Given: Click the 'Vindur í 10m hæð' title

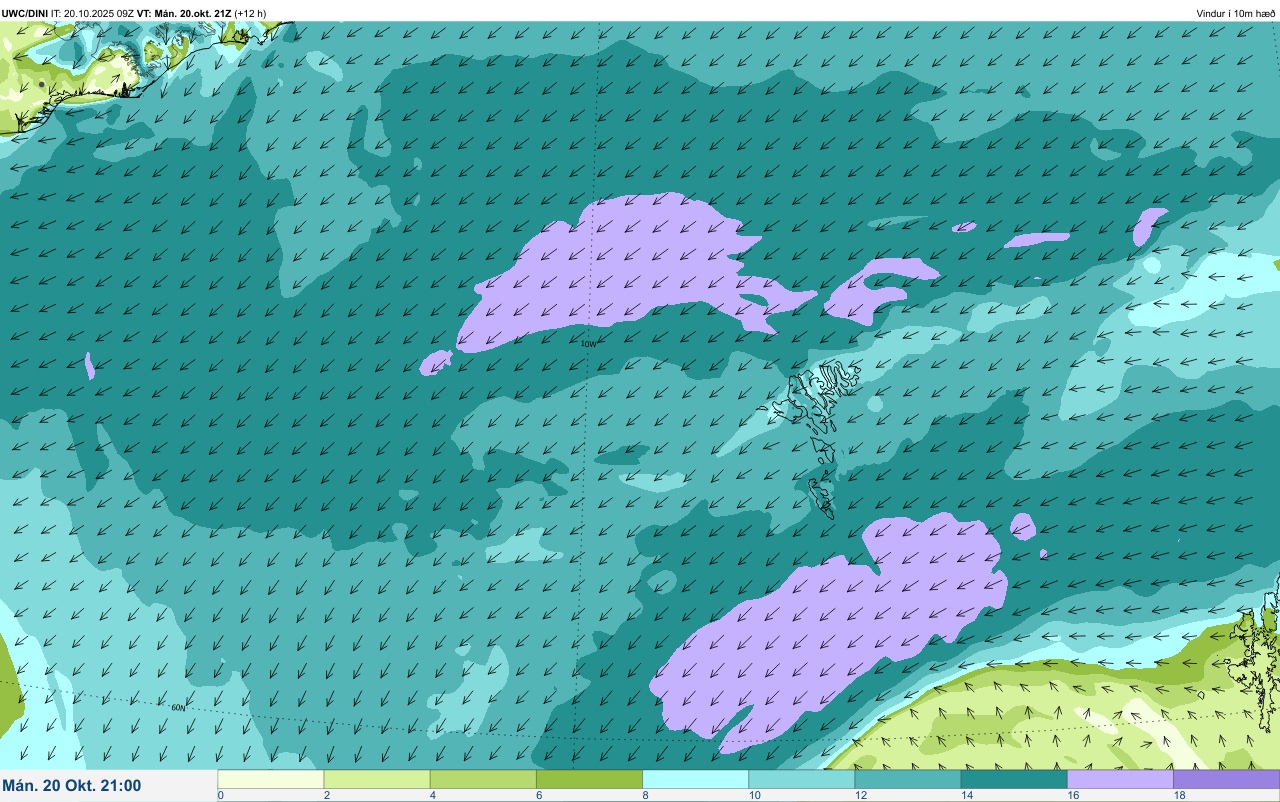Looking at the screenshot, I should tap(1235, 13).
